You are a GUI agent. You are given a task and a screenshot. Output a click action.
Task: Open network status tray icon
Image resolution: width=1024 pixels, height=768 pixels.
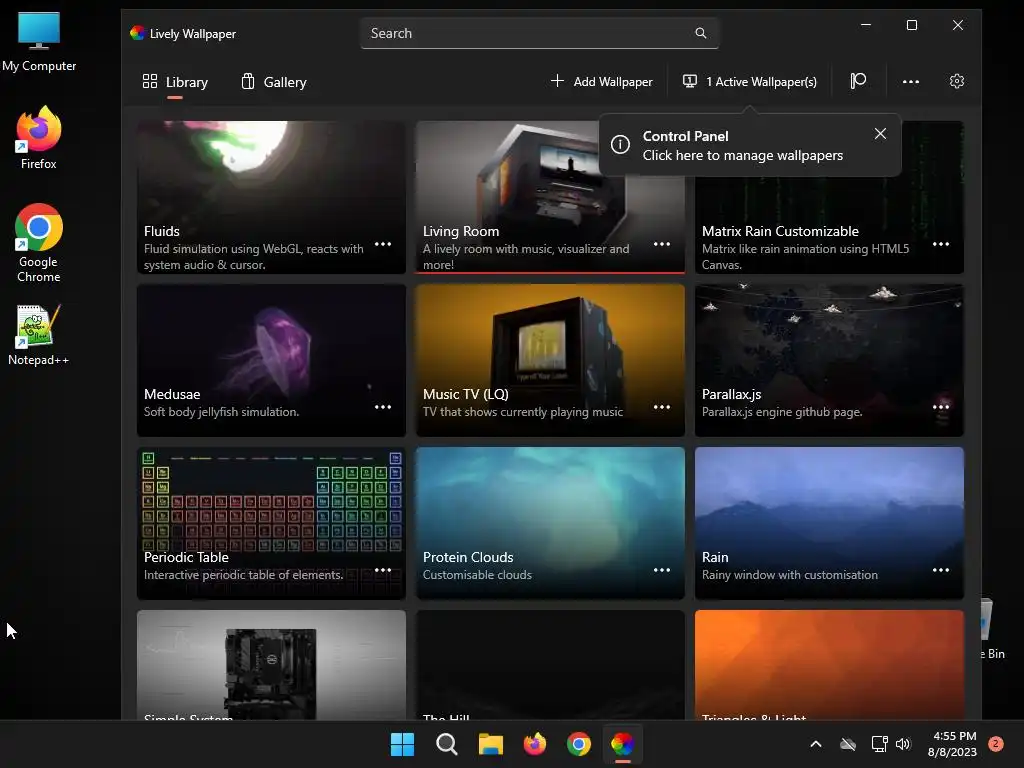pos(880,744)
